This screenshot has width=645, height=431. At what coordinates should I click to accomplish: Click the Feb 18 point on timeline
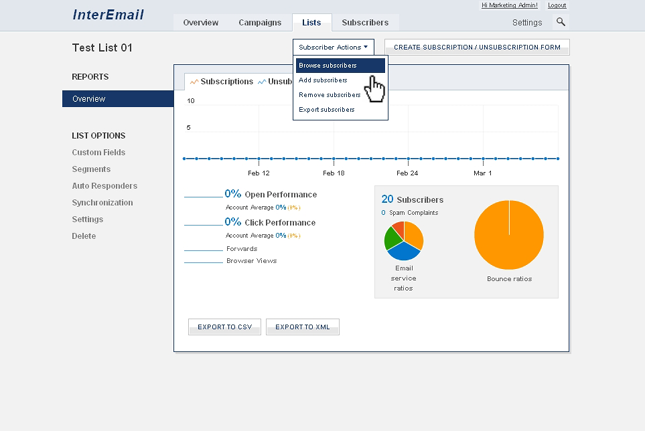pyautogui.click(x=334, y=158)
